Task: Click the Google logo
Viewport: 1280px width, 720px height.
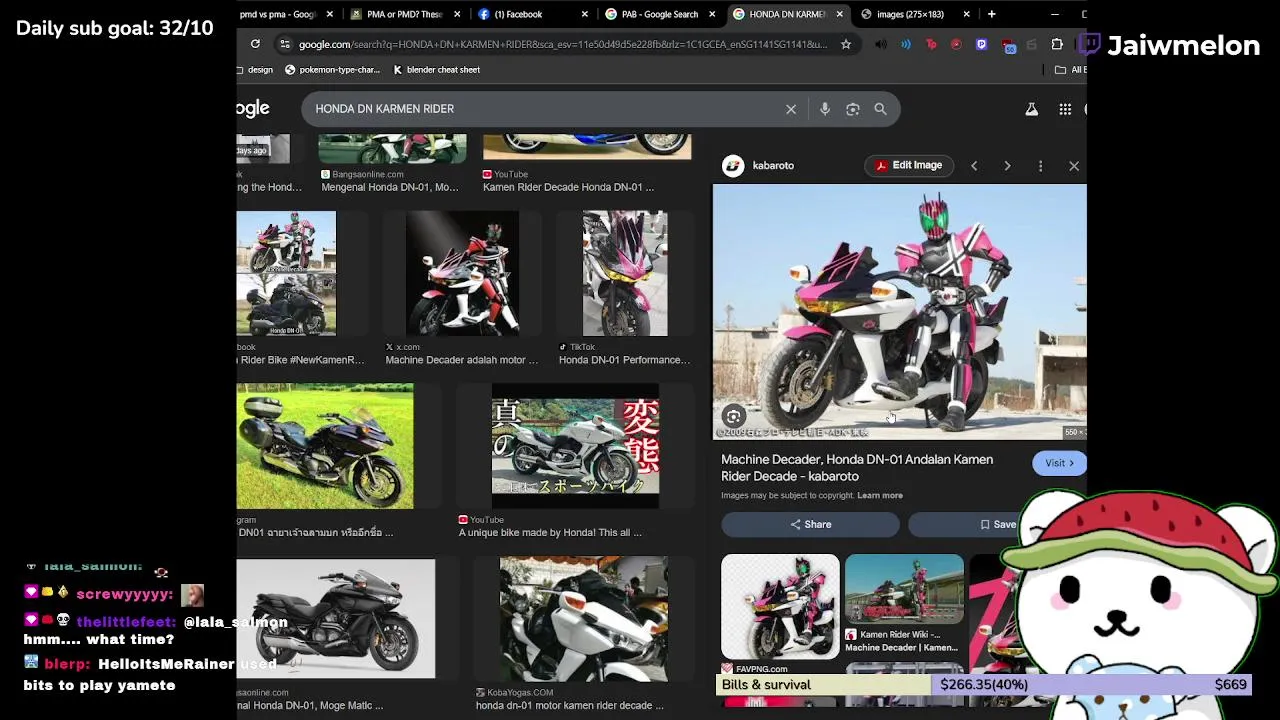Action: point(253,109)
